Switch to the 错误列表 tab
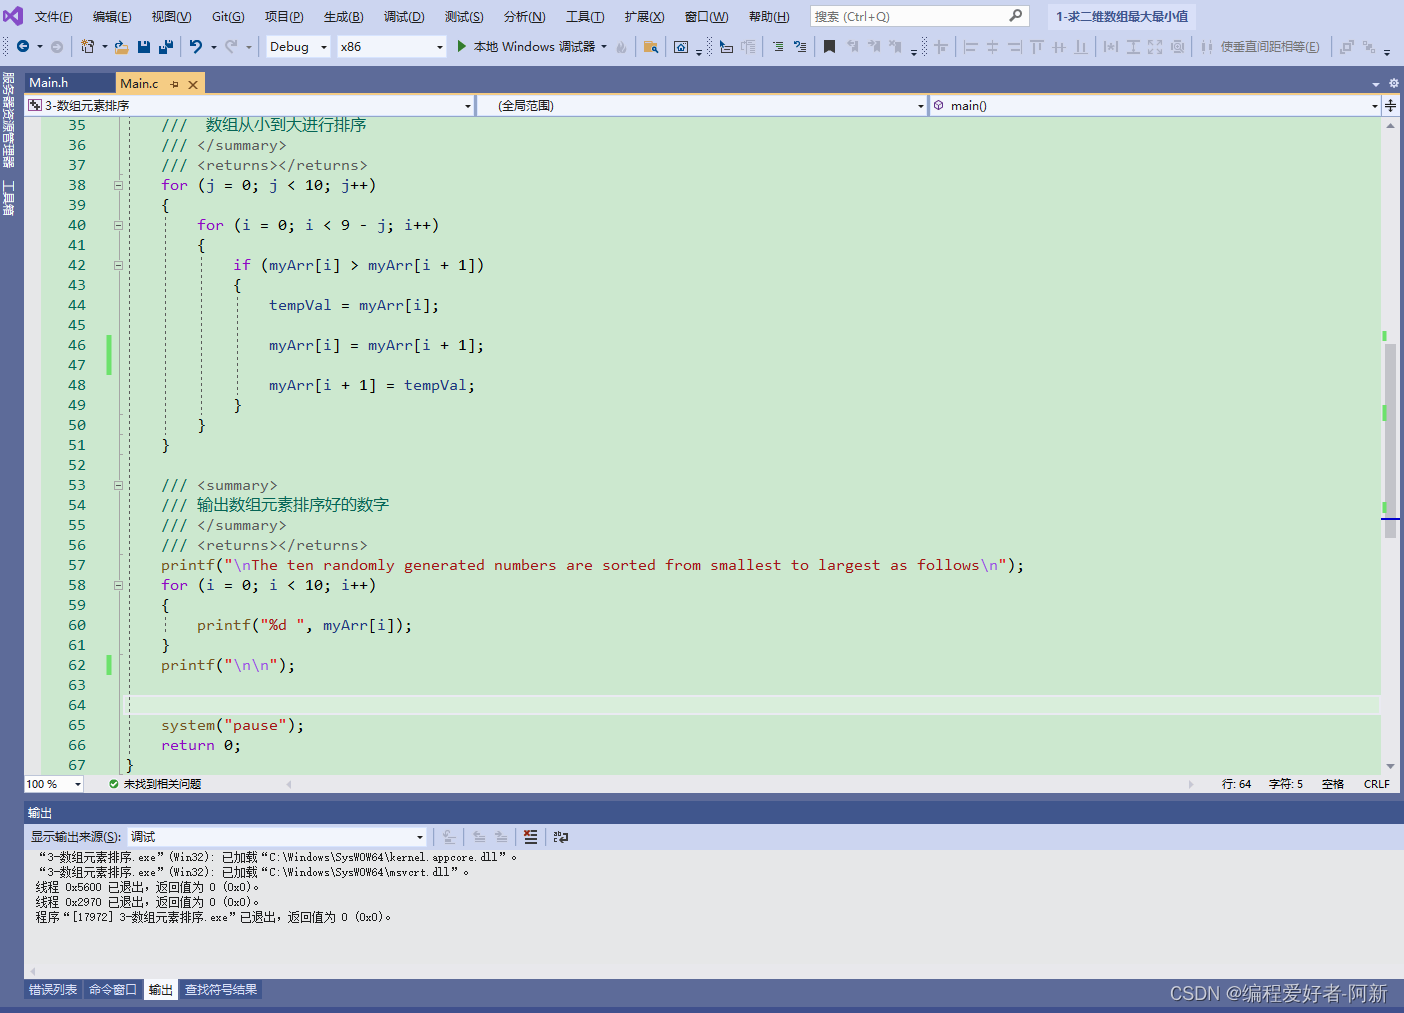Screen dimensions: 1404x1013 click(53, 990)
